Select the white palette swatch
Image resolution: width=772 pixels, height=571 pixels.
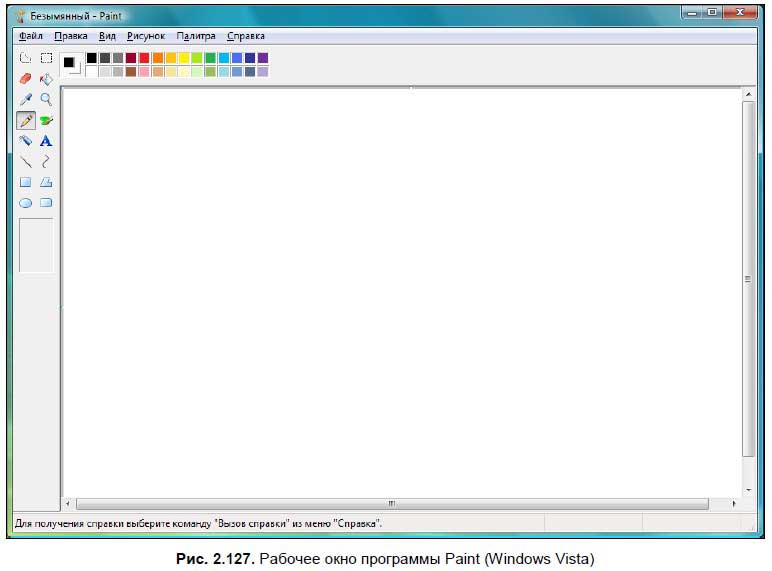(x=92, y=72)
